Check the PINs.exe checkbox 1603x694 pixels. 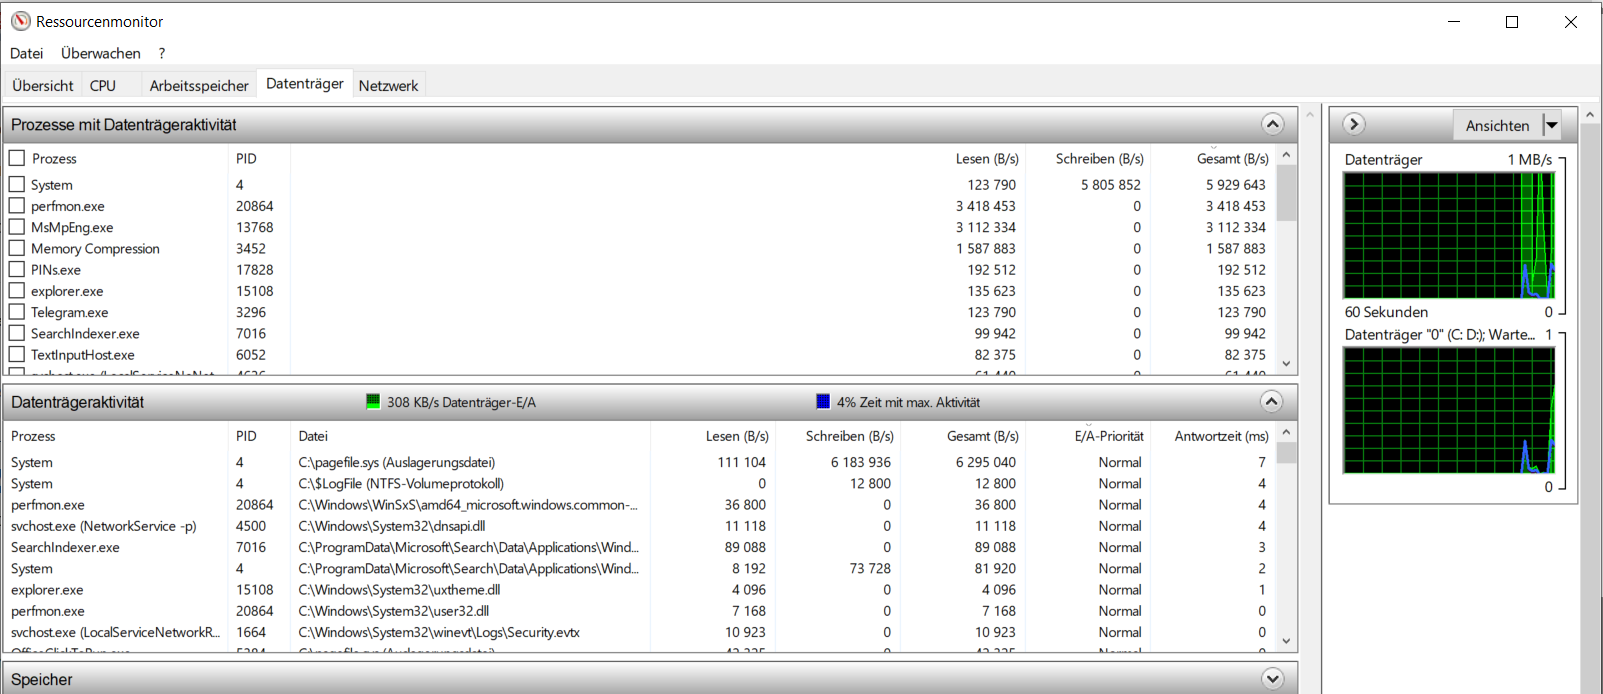click(17, 269)
